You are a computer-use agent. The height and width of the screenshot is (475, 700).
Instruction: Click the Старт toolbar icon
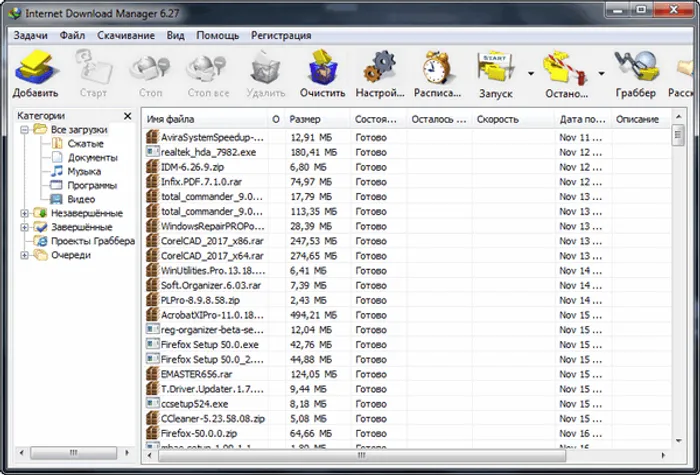[x=93, y=68]
